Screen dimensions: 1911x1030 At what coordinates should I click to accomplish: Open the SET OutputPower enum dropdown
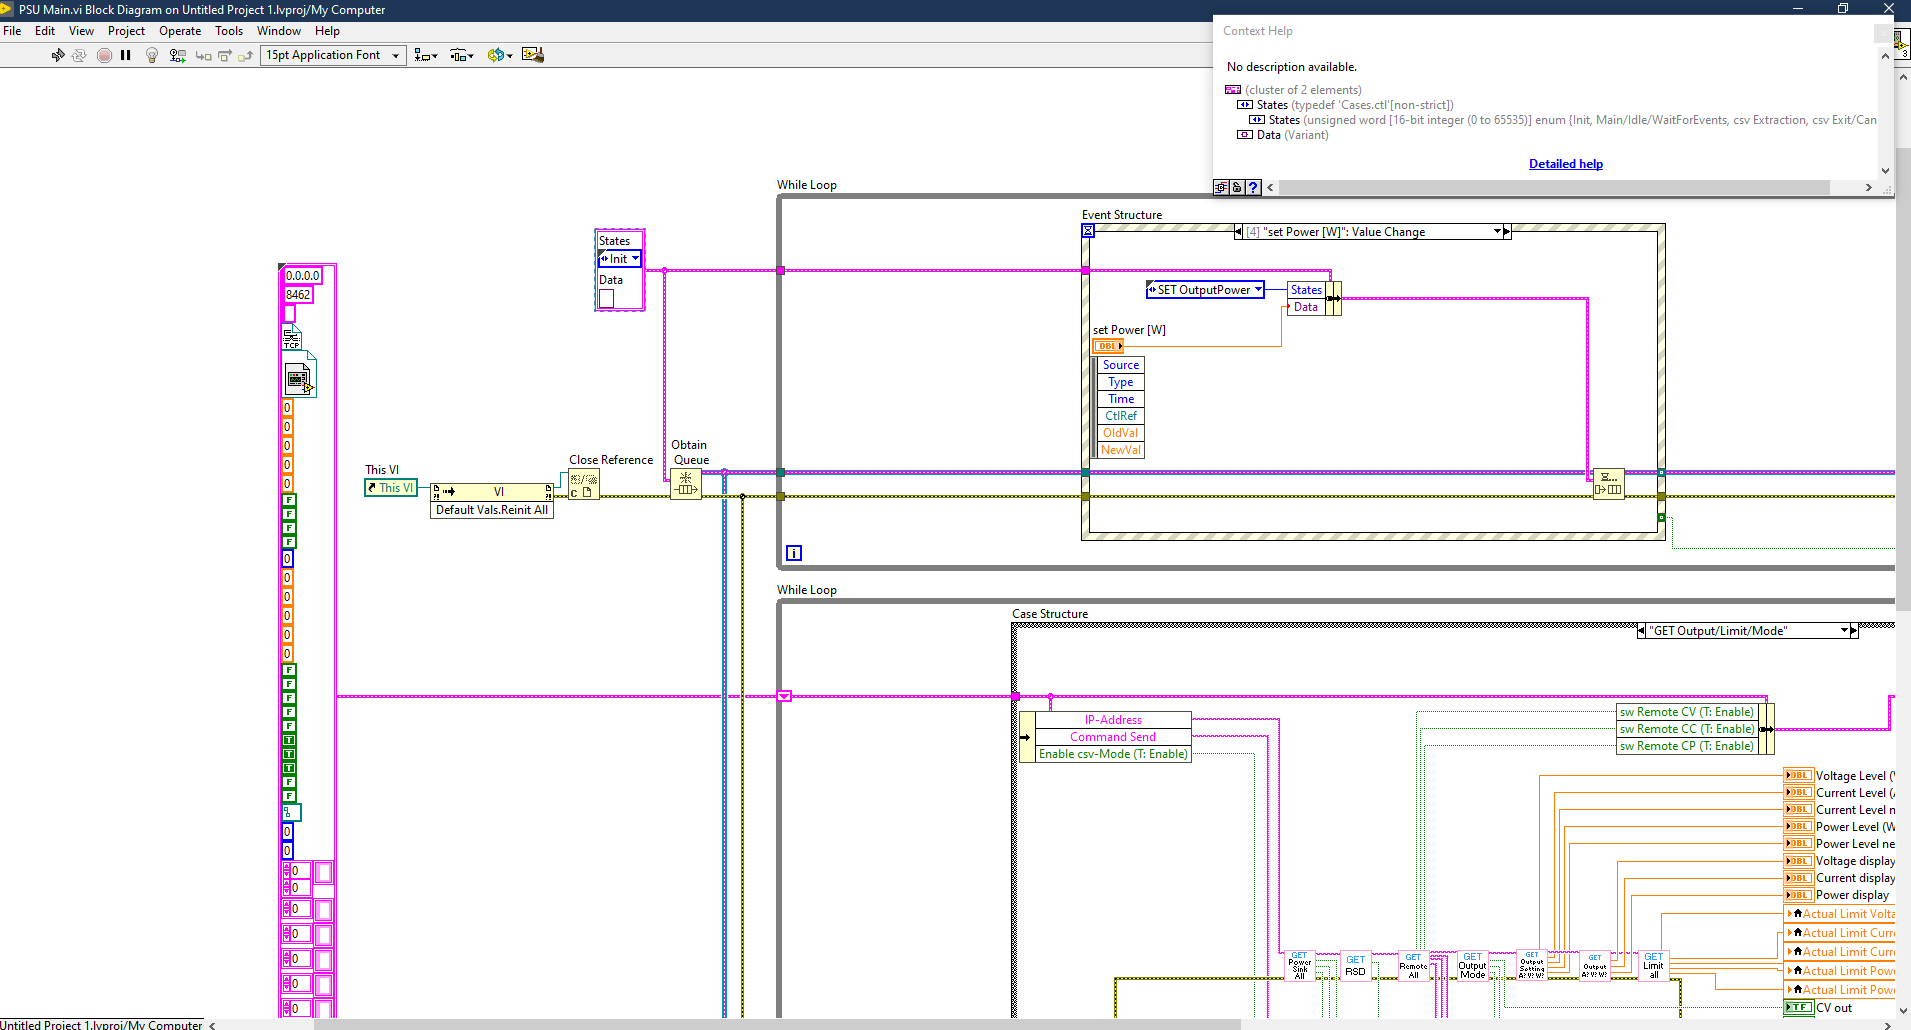pyautogui.click(x=1258, y=290)
